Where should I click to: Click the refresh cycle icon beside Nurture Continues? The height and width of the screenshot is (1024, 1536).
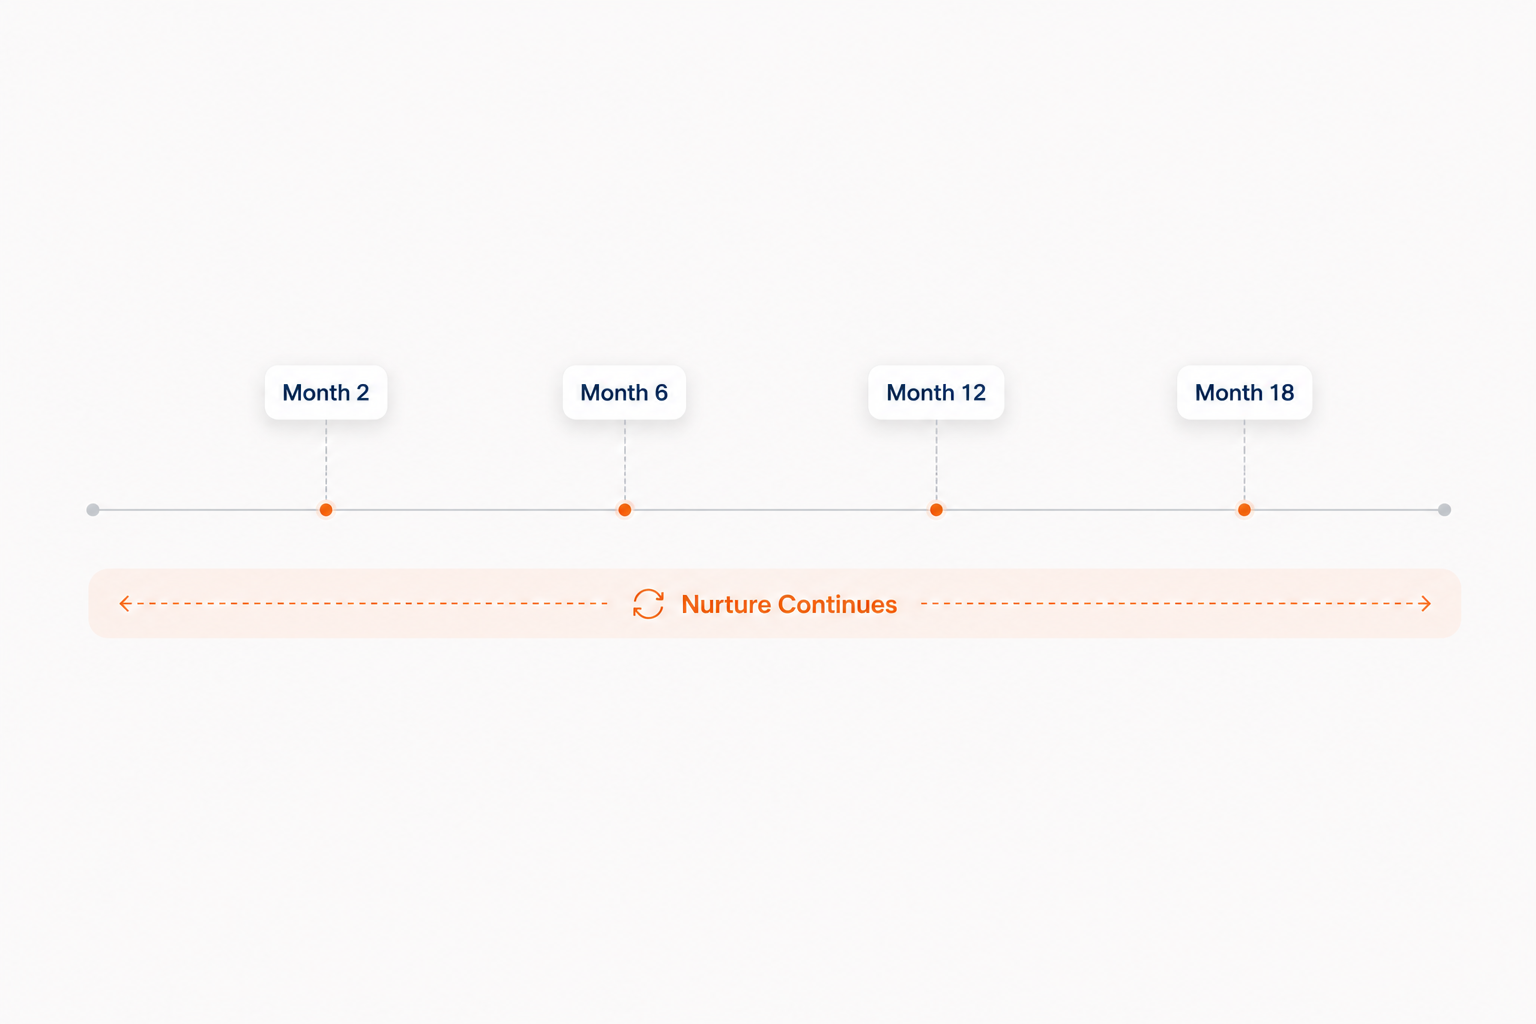[648, 604]
